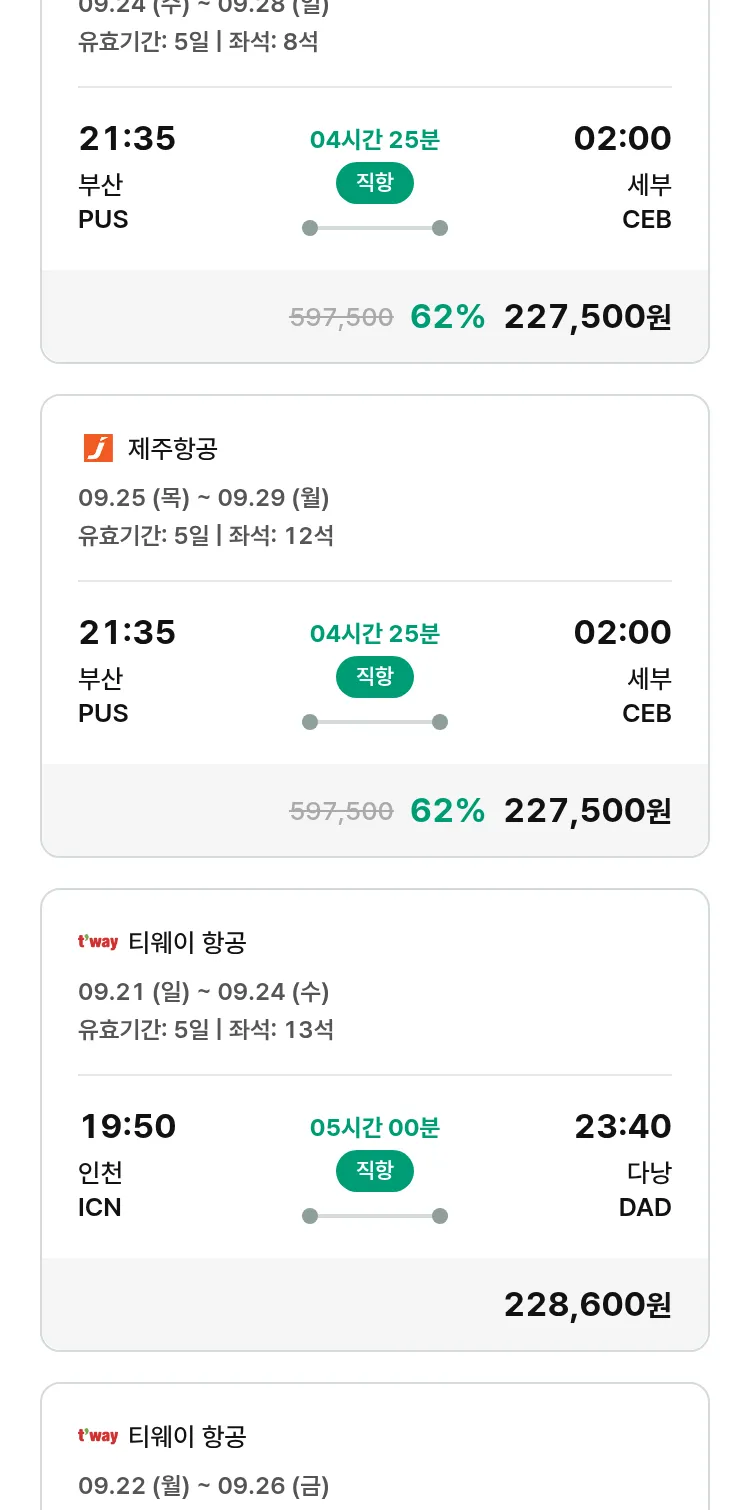Screen dimensions: 750x1510
Task: Choose the 227,500원 price on the 8석 card
Action: pyautogui.click(x=587, y=317)
